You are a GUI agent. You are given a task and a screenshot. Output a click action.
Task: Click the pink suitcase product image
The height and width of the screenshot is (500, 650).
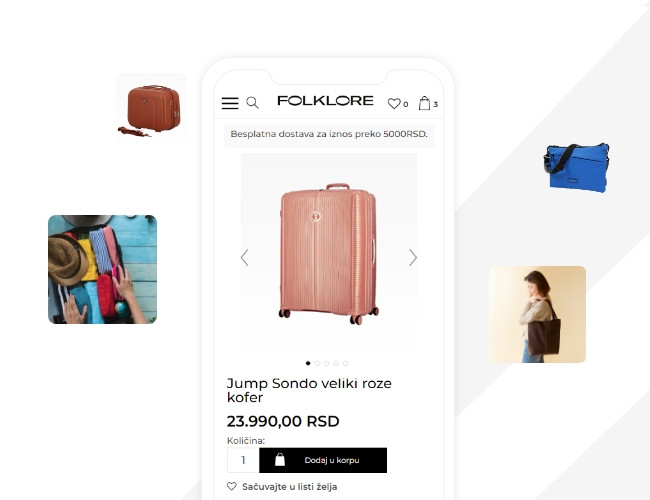(329, 253)
